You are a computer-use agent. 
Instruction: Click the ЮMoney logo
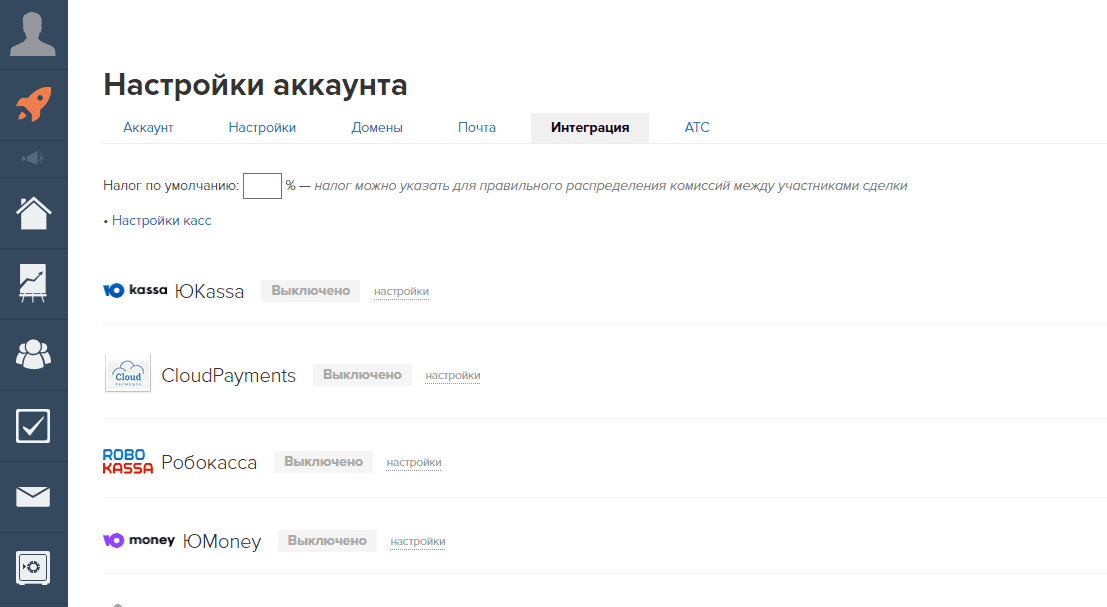coord(139,540)
